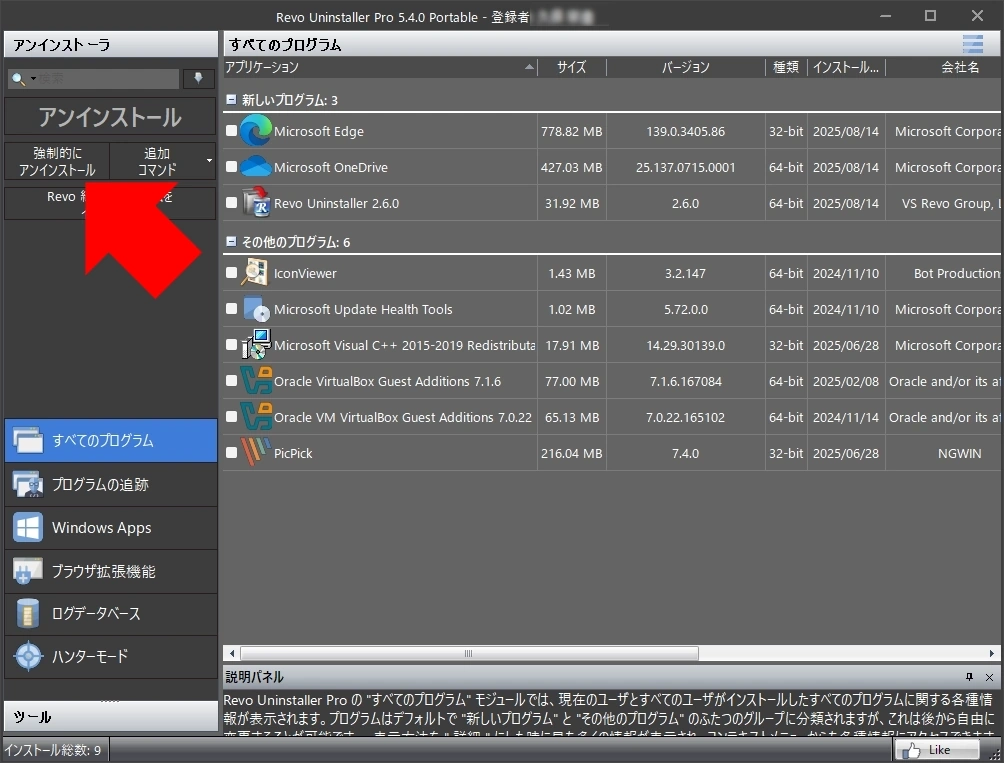1004x763 pixels.
Task: Check the IconViewer checkbox
Action: [x=232, y=273]
